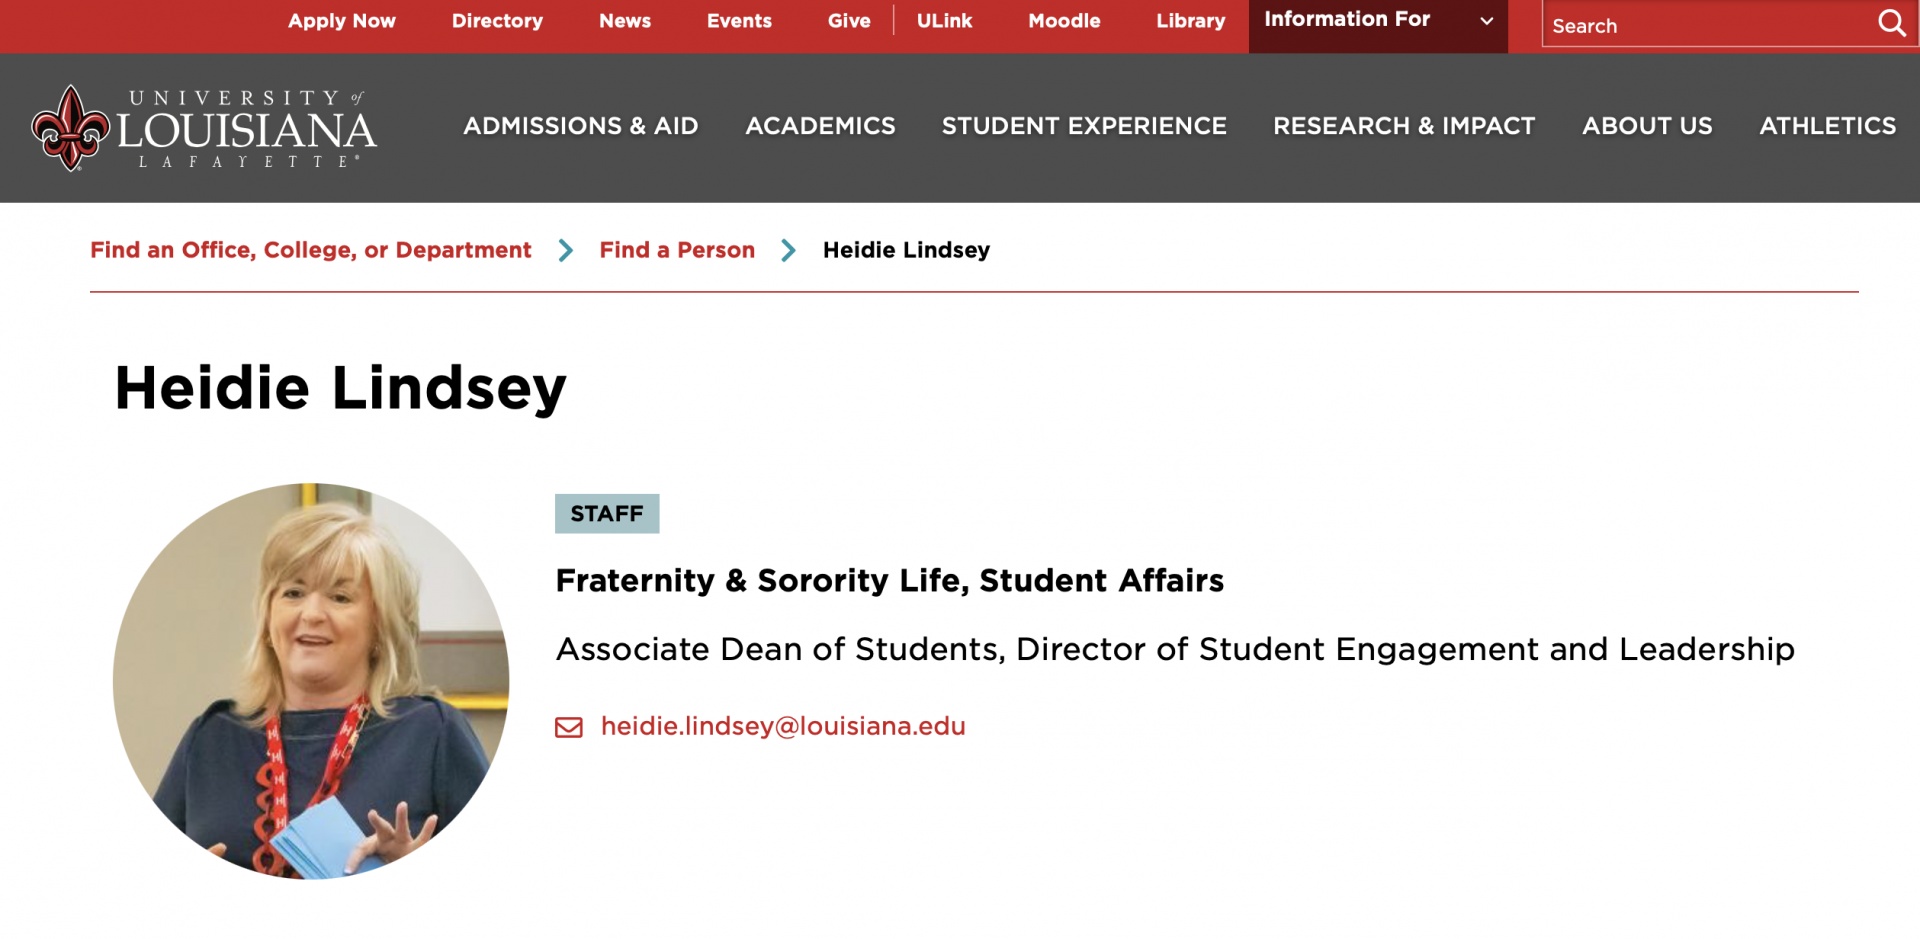Open the About Us menu

[x=1647, y=126]
